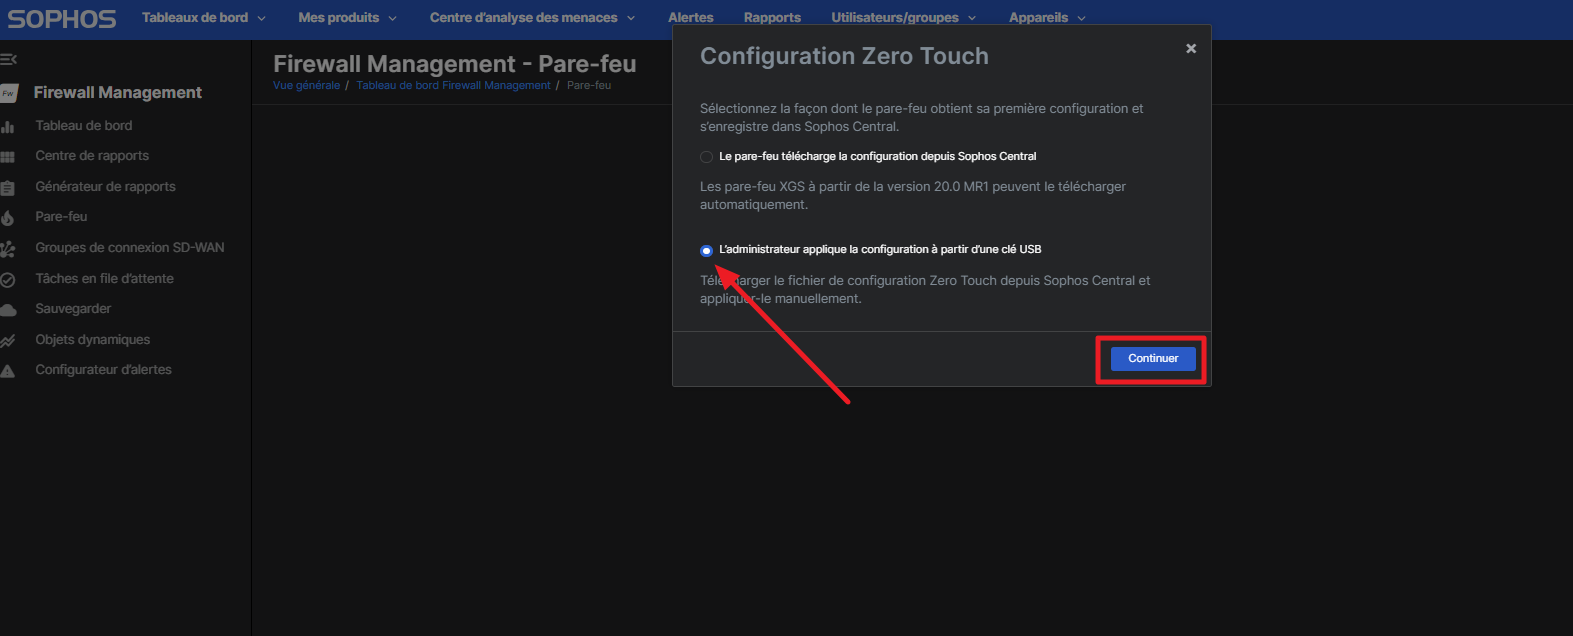Click the Pare-feu breadcrumb
1573x636 pixels.
[589, 86]
